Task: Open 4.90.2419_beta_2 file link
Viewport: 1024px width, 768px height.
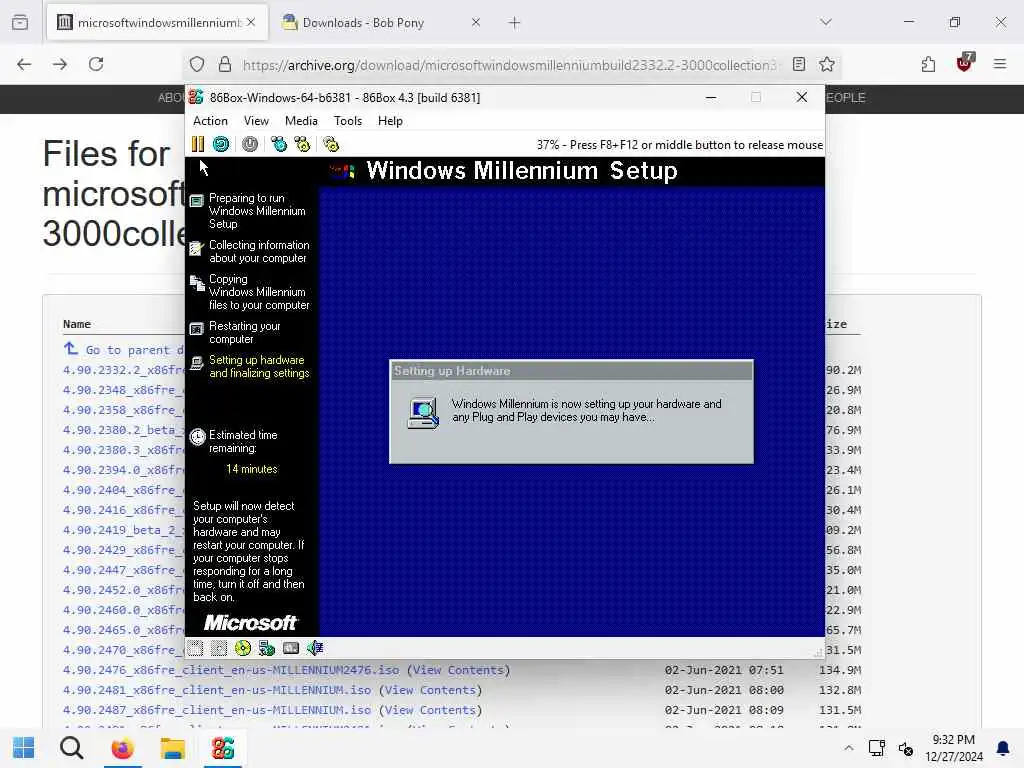Action: click(123, 530)
